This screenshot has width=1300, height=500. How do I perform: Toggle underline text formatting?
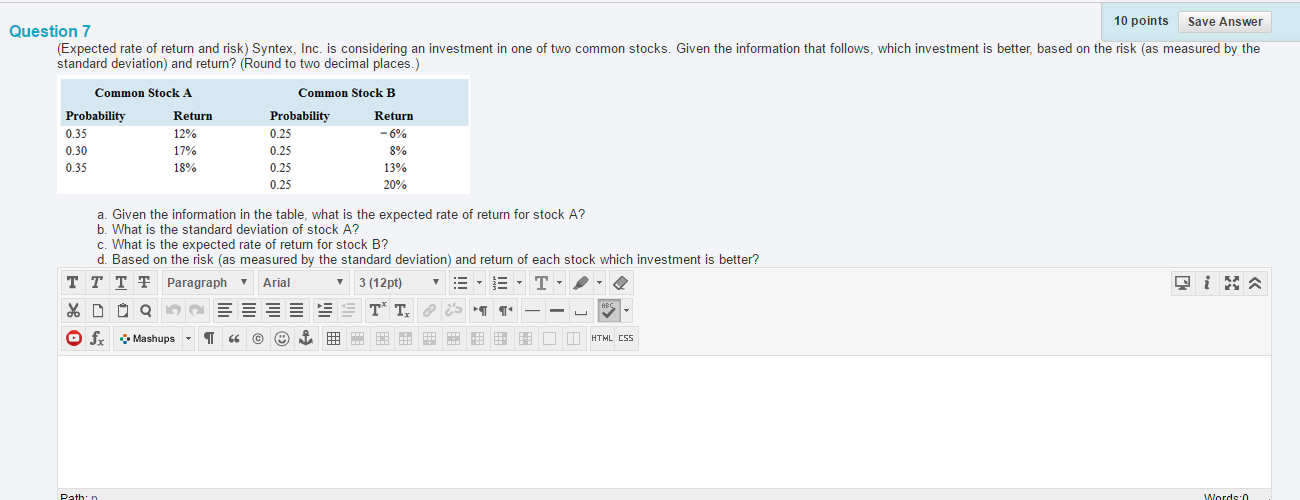tap(119, 283)
